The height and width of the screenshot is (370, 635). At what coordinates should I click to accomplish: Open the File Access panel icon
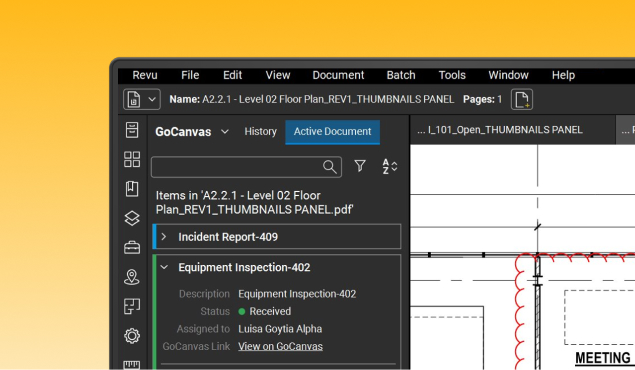(x=132, y=130)
